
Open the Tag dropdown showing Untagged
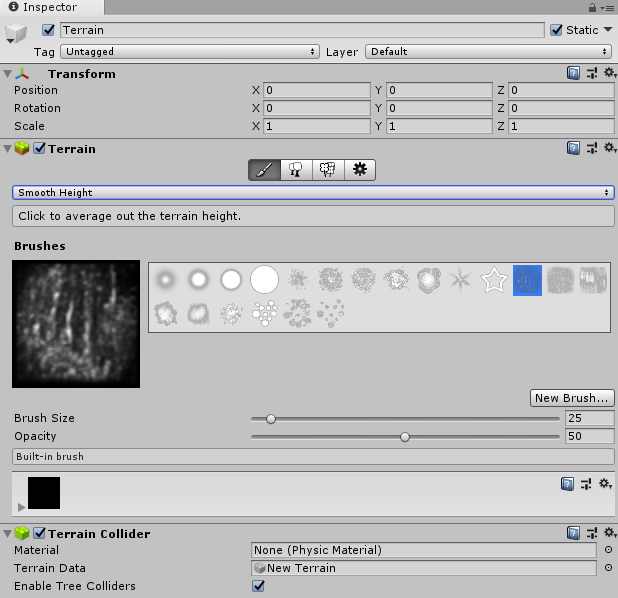click(x=189, y=51)
